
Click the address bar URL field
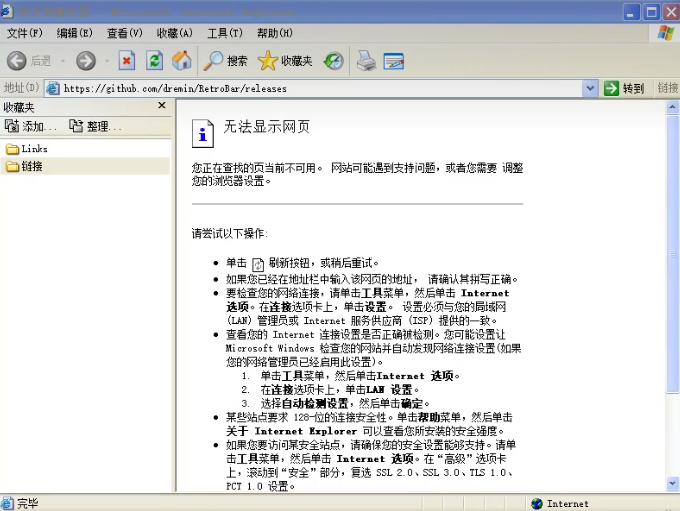321,88
